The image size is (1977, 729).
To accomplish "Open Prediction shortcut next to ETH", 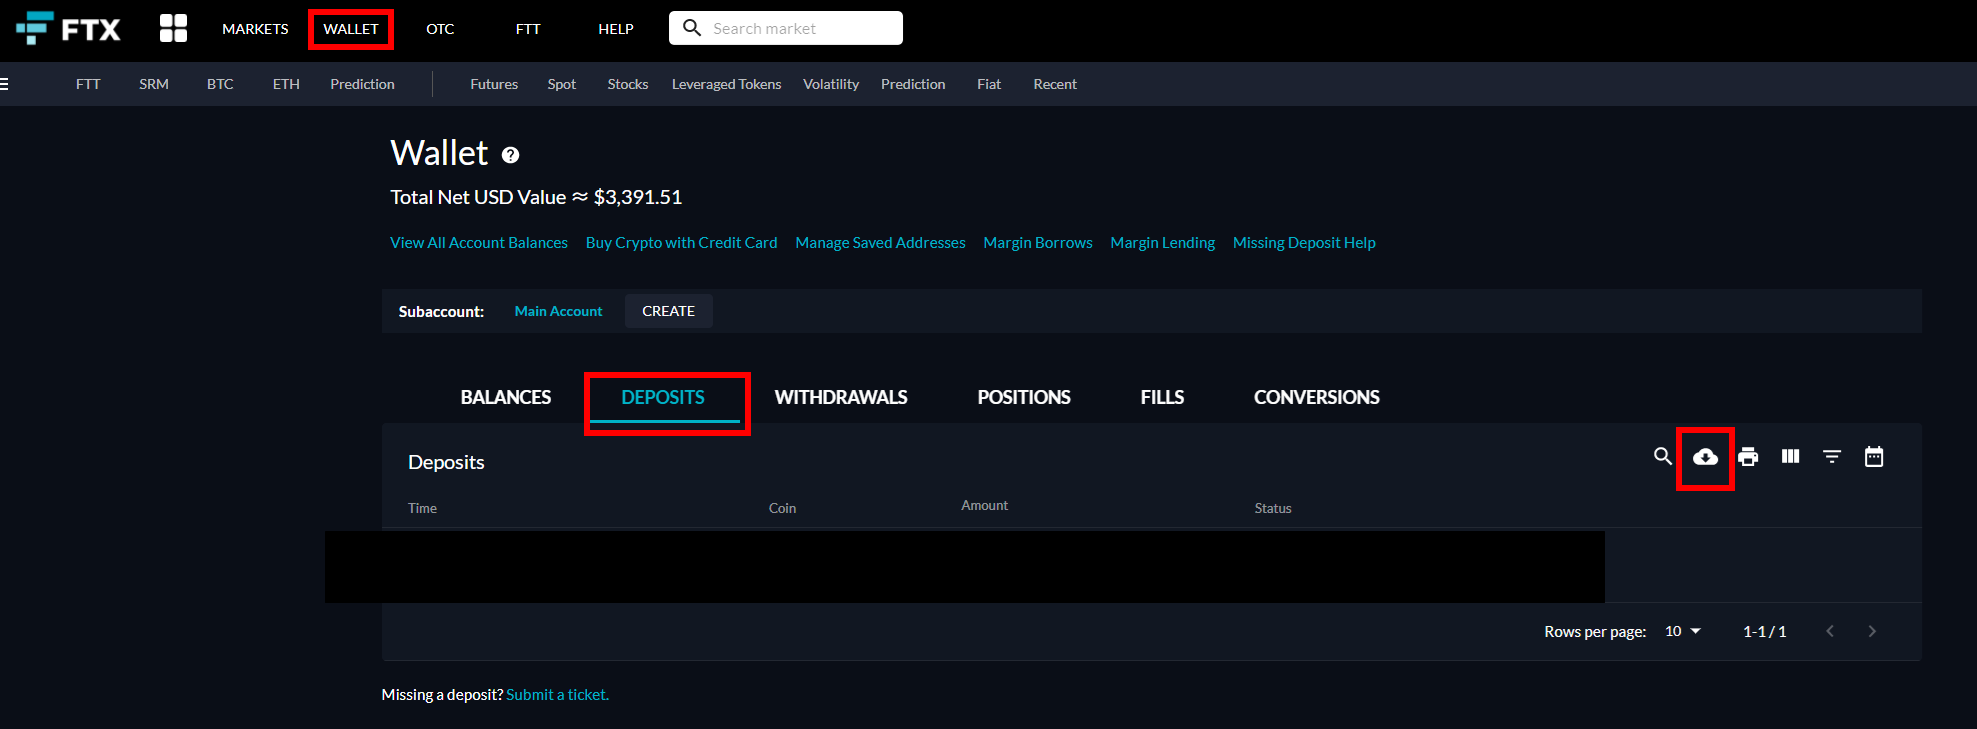I will (362, 84).
